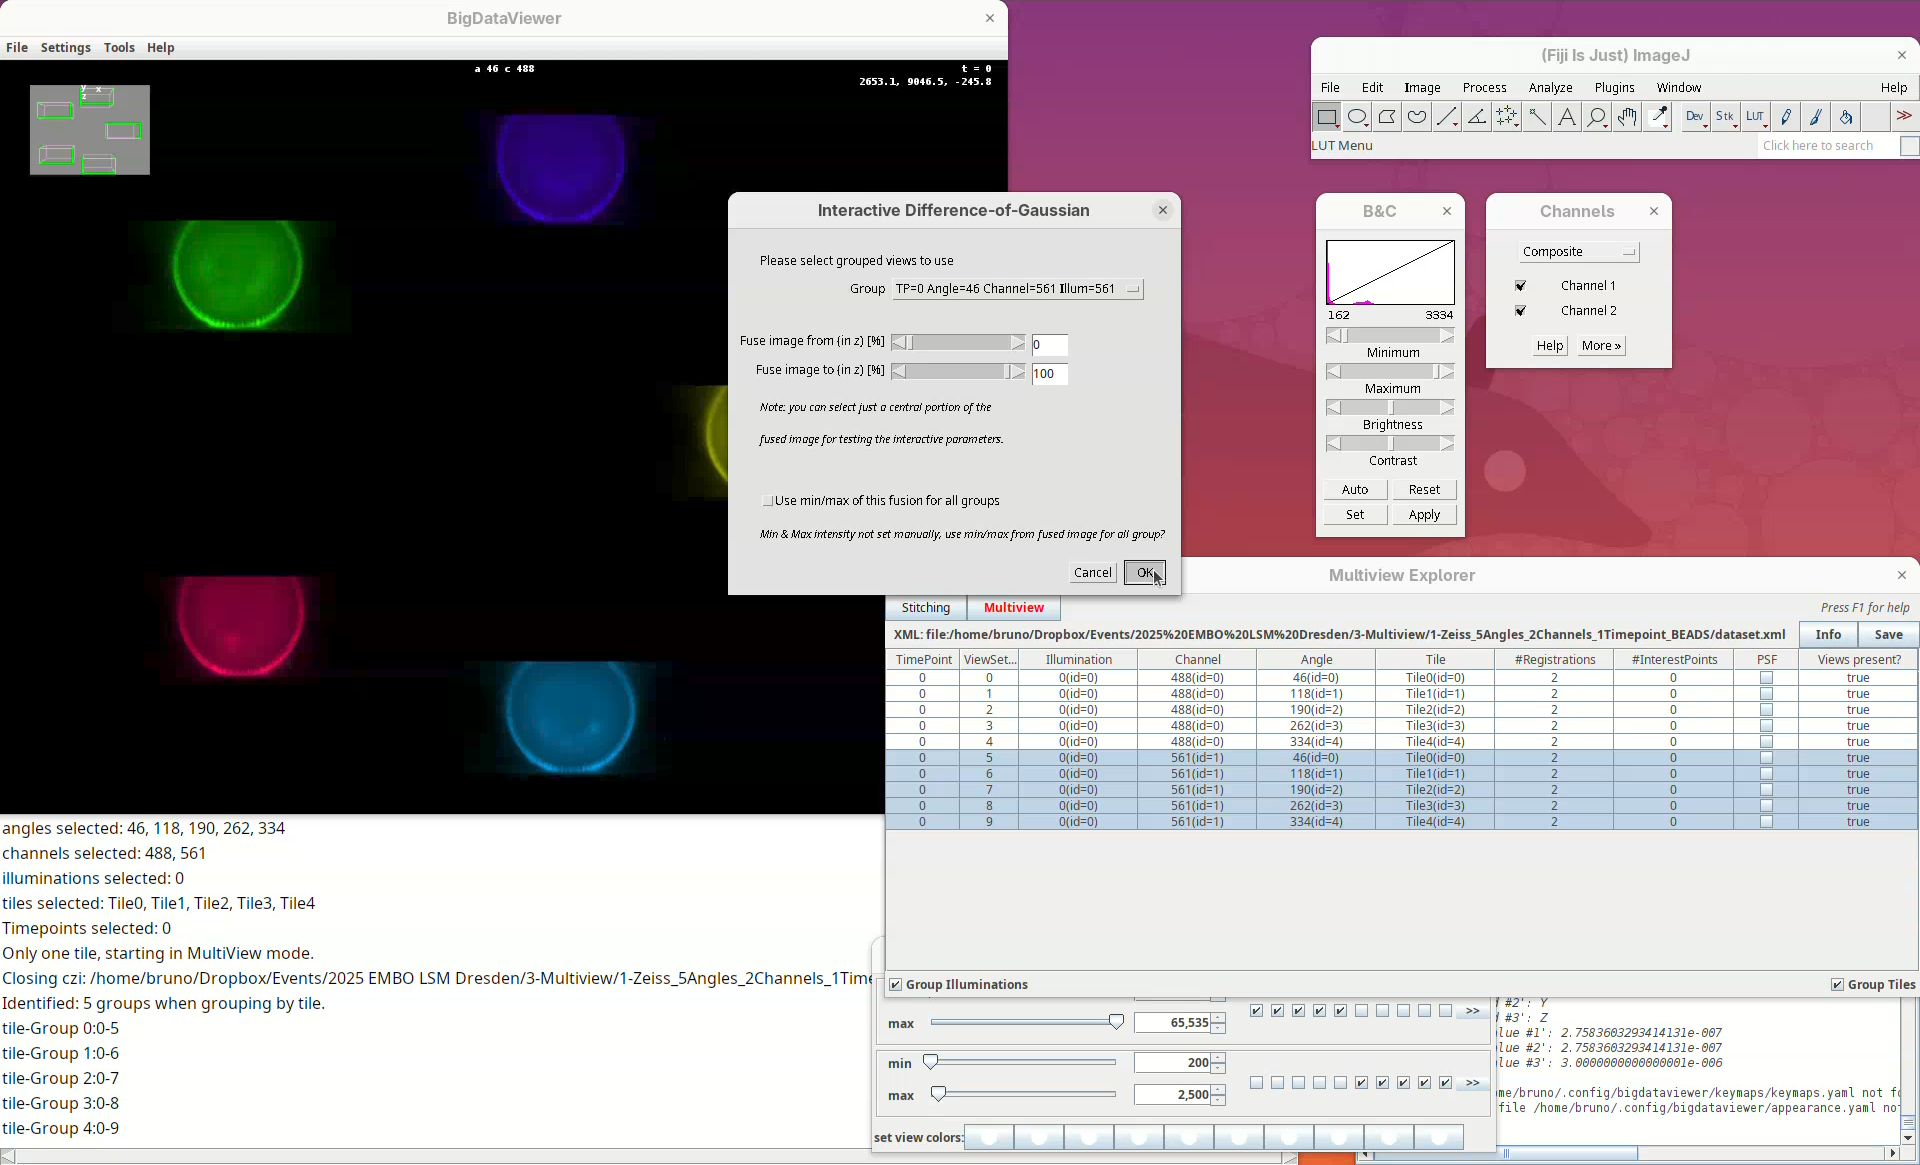Select the Multi-point tool

(1507, 117)
